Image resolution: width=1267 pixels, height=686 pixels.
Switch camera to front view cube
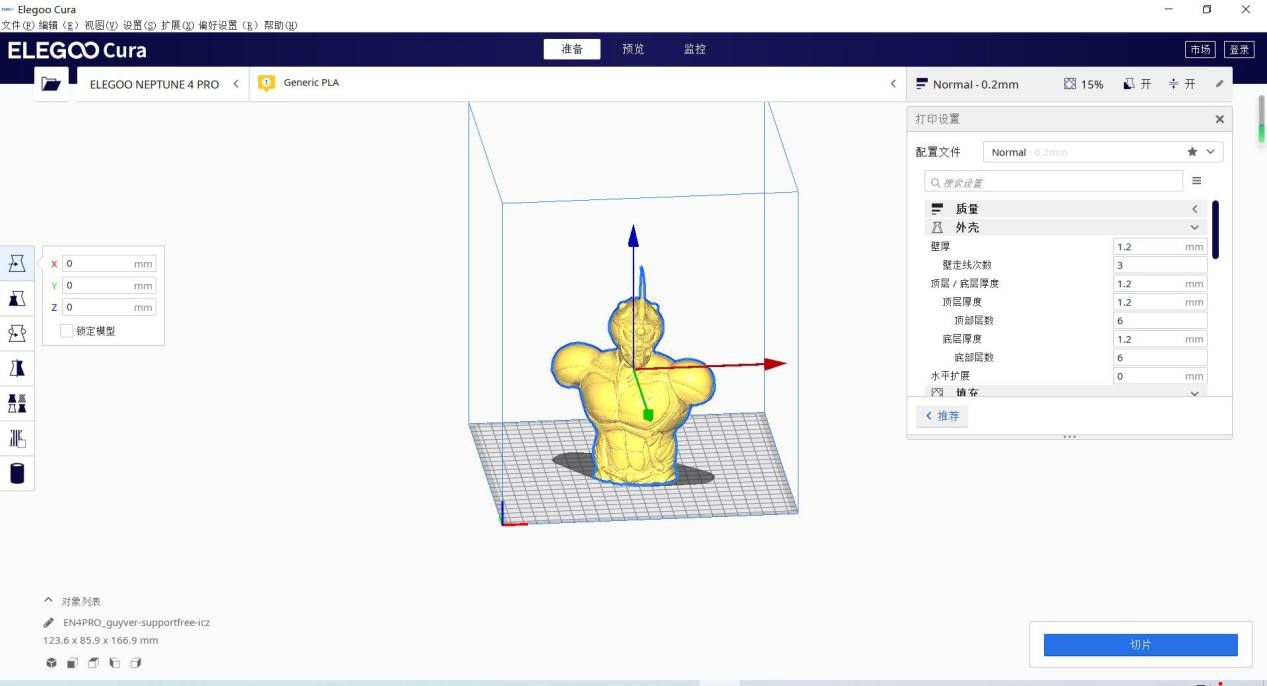pyautogui.click(x=72, y=663)
